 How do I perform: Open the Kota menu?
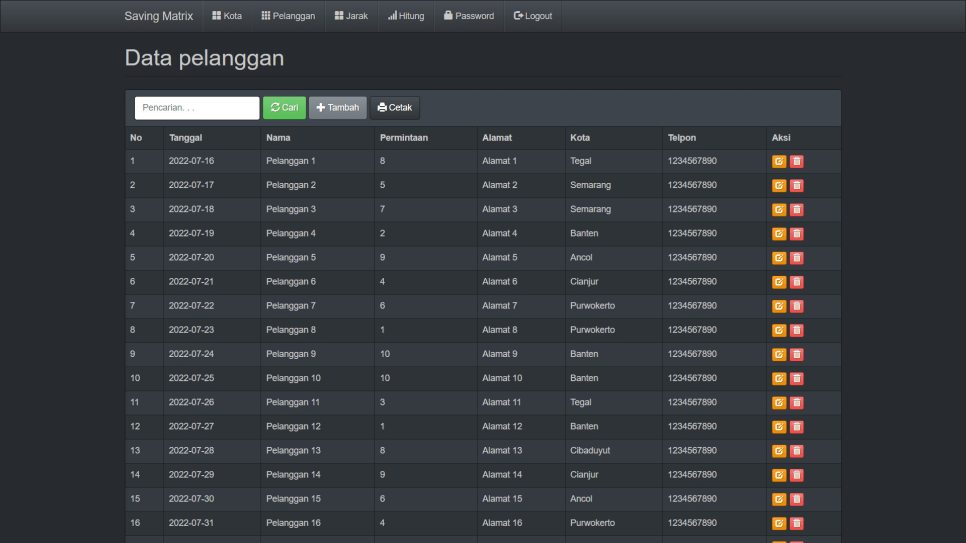click(x=227, y=16)
